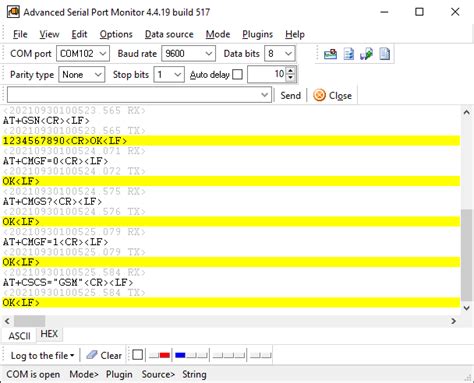Maximize the Serial Port Monitor window
Screen dimensions: 474x383
pyautogui.click(x=419, y=12)
